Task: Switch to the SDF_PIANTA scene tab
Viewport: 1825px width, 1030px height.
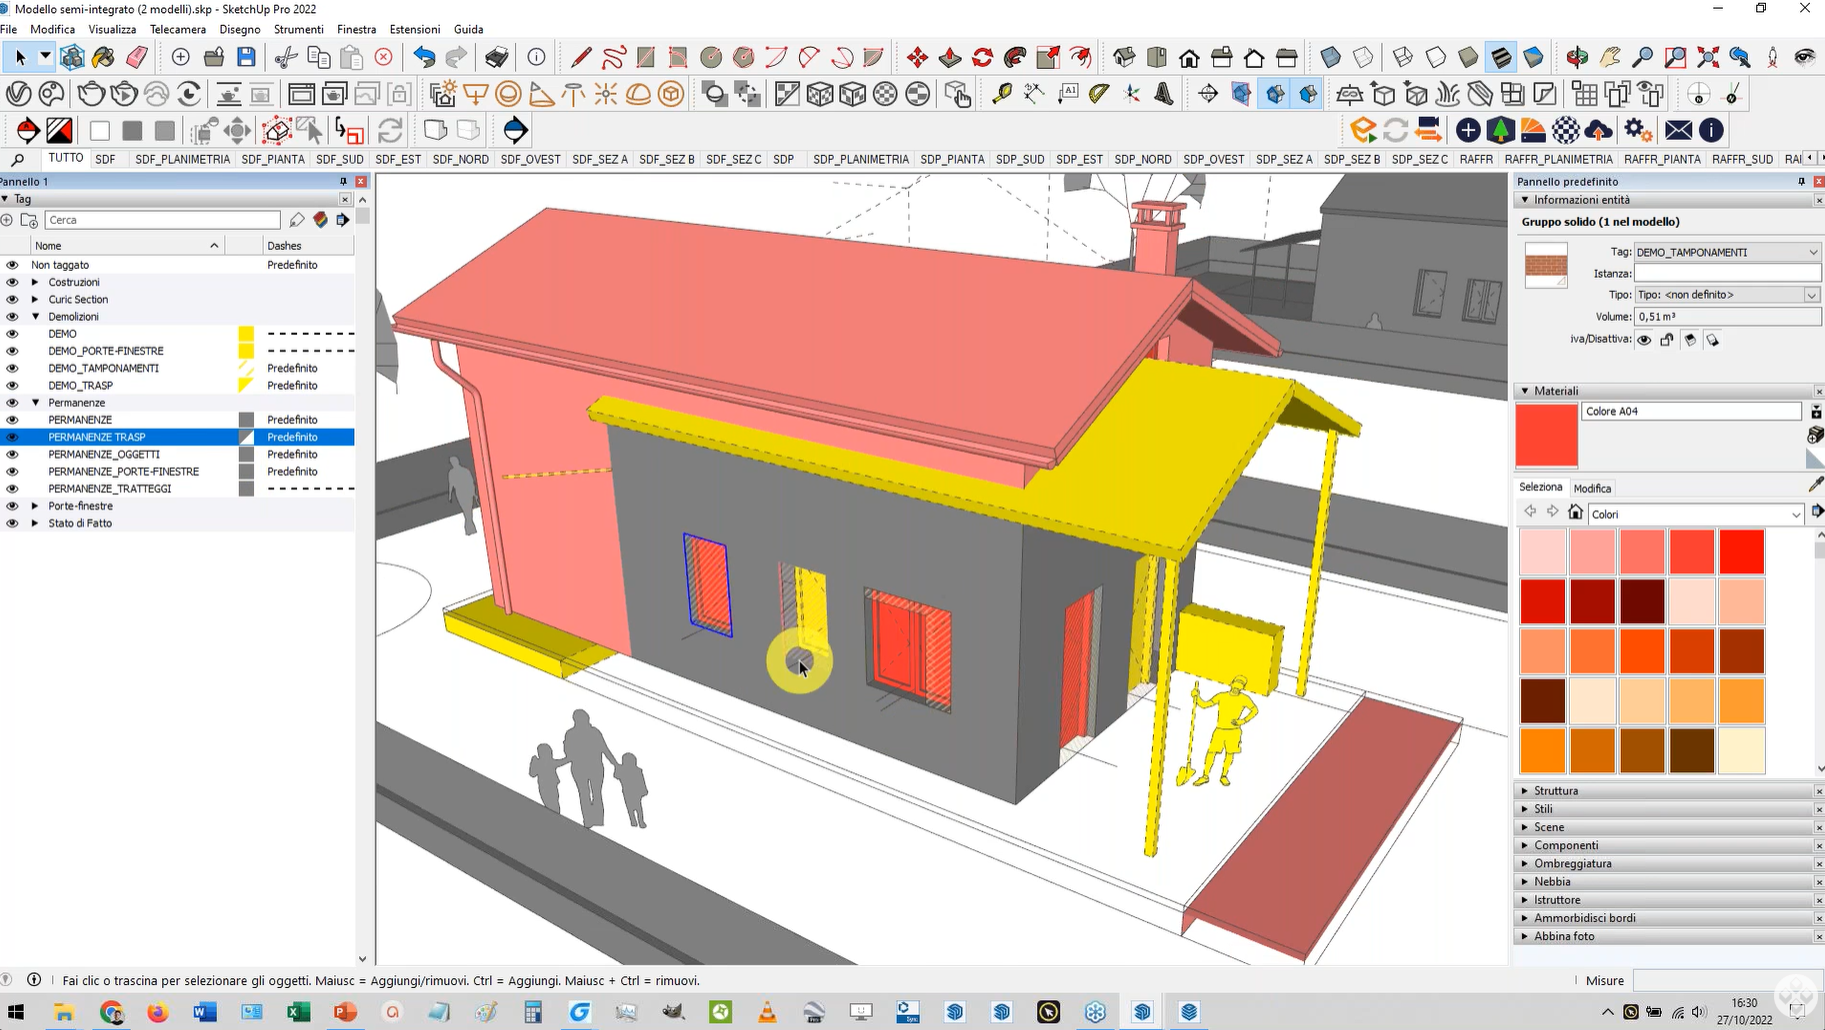Action: [x=272, y=159]
